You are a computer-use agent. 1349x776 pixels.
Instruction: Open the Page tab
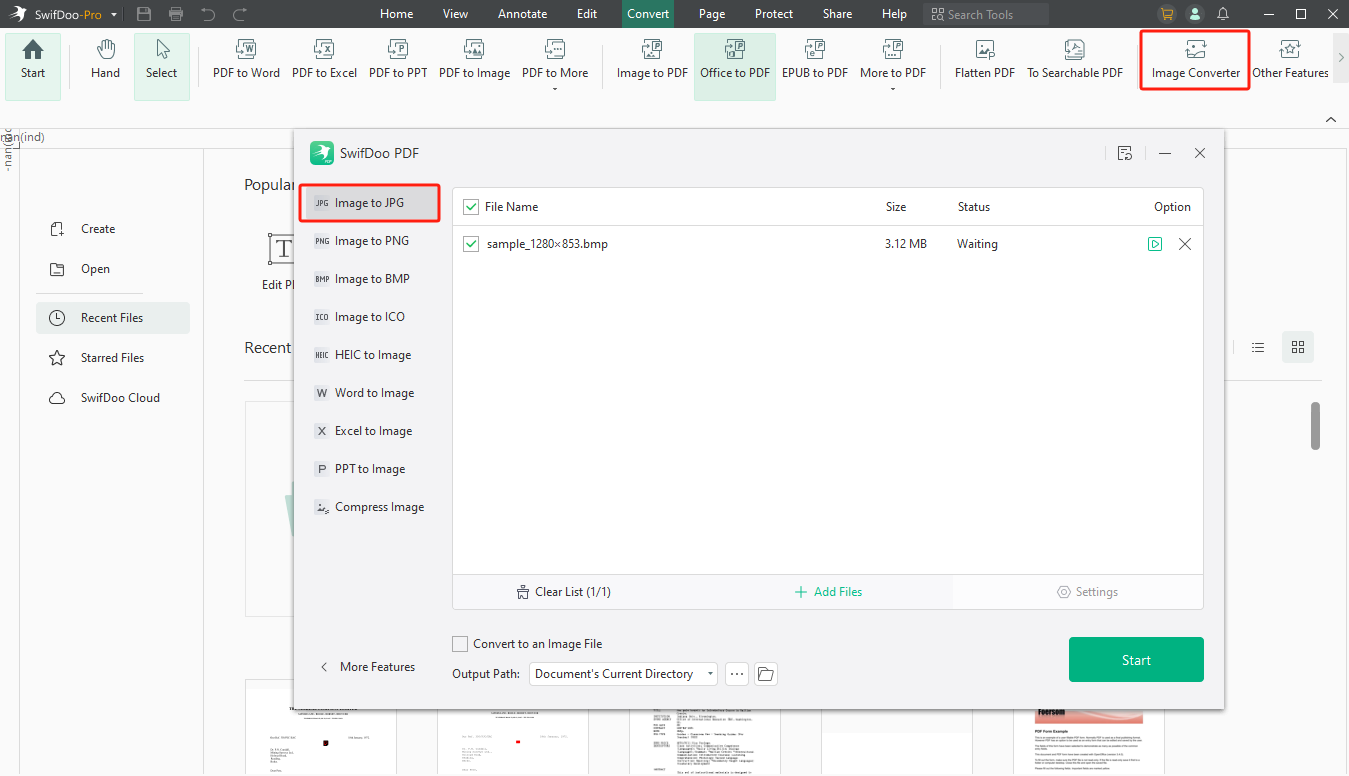tap(712, 14)
